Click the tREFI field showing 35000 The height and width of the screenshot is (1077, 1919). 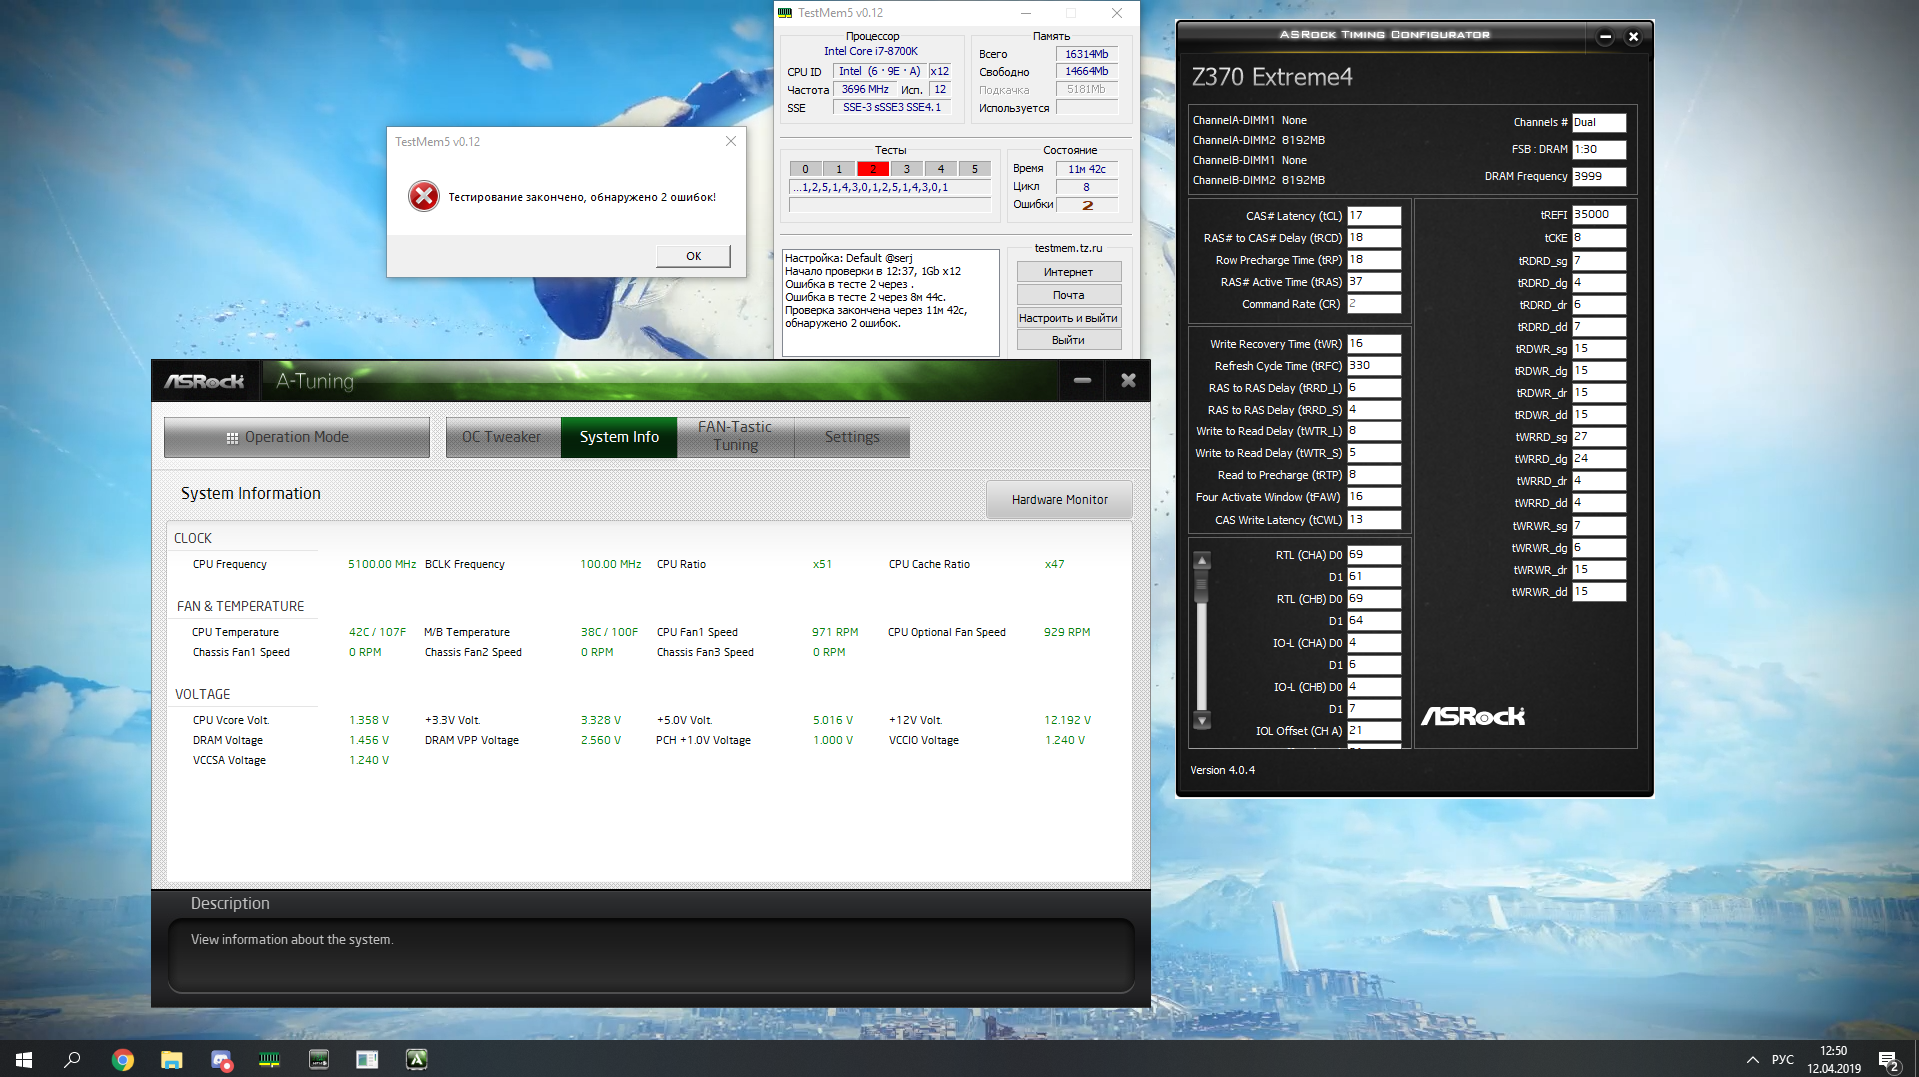[x=1599, y=215]
